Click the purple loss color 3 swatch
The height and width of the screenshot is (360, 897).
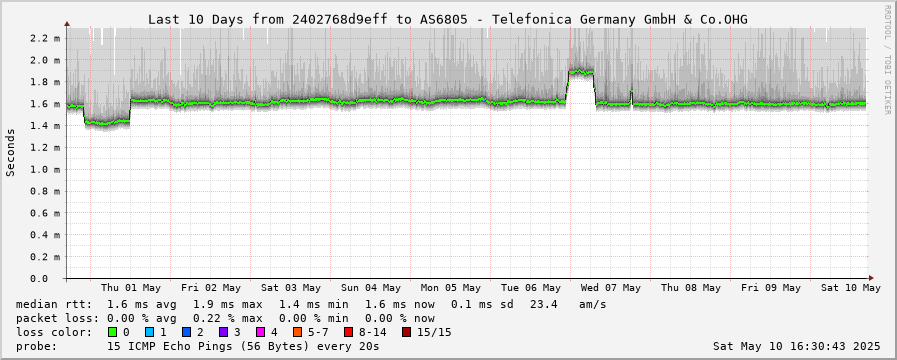pos(223,332)
